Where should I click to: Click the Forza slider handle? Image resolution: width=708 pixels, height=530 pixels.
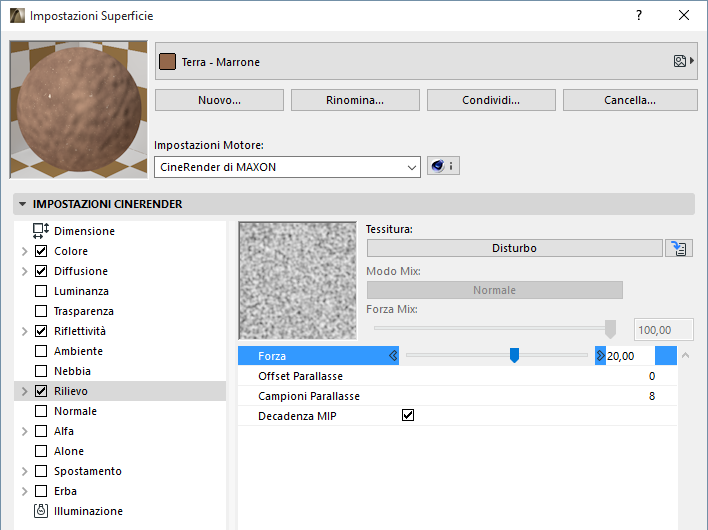[514, 355]
